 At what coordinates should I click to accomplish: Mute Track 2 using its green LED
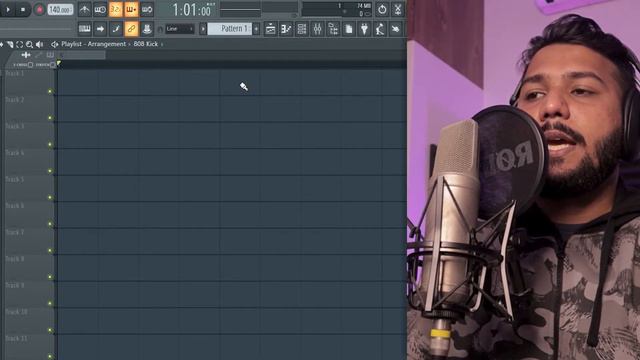tap(50, 118)
